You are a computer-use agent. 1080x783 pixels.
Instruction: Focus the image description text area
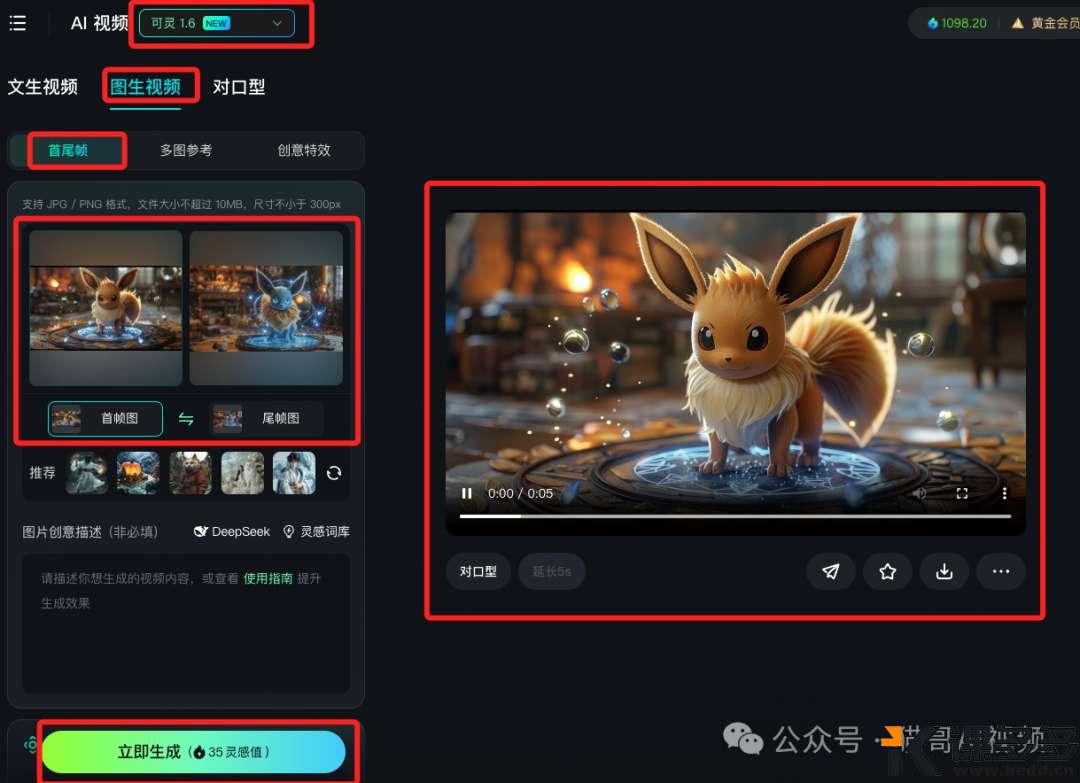[186, 623]
